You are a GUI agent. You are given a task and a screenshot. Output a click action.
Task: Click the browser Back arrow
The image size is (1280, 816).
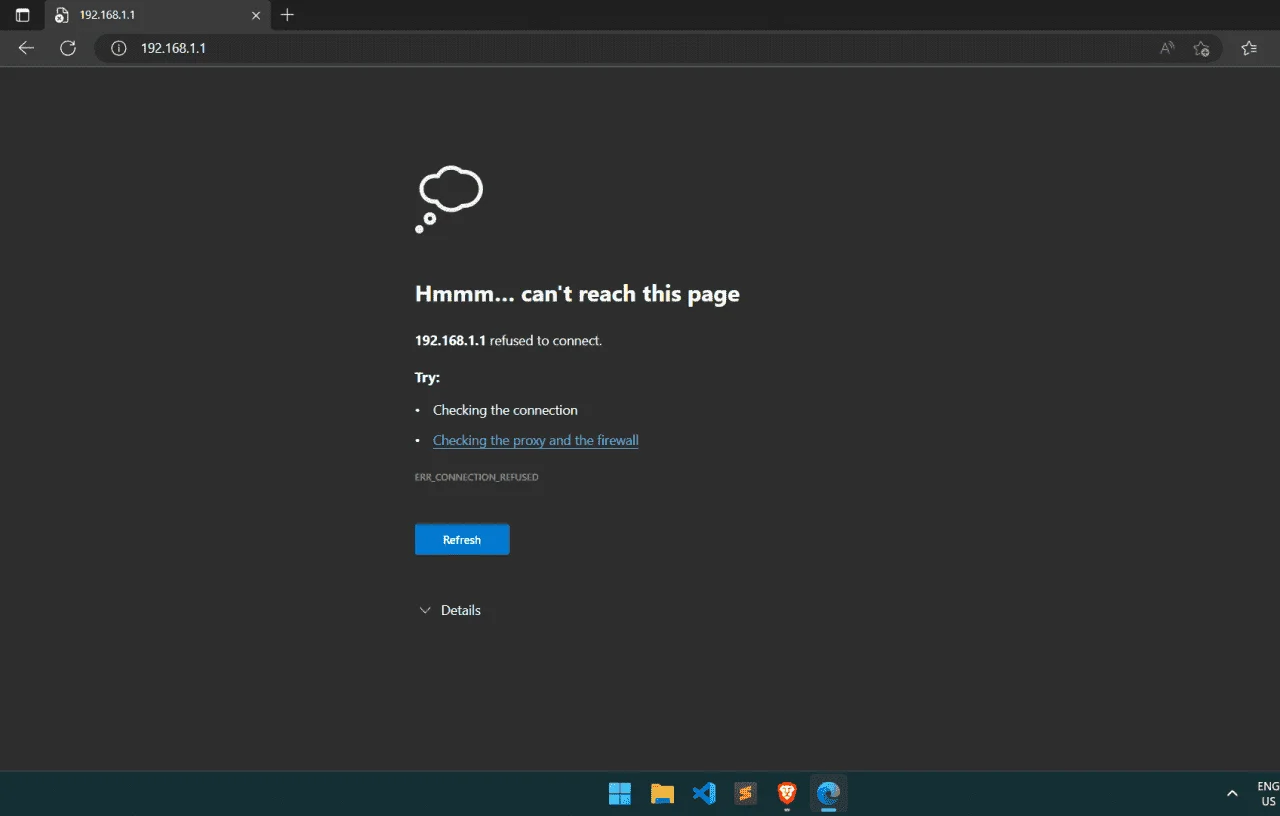tap(26, 48)
